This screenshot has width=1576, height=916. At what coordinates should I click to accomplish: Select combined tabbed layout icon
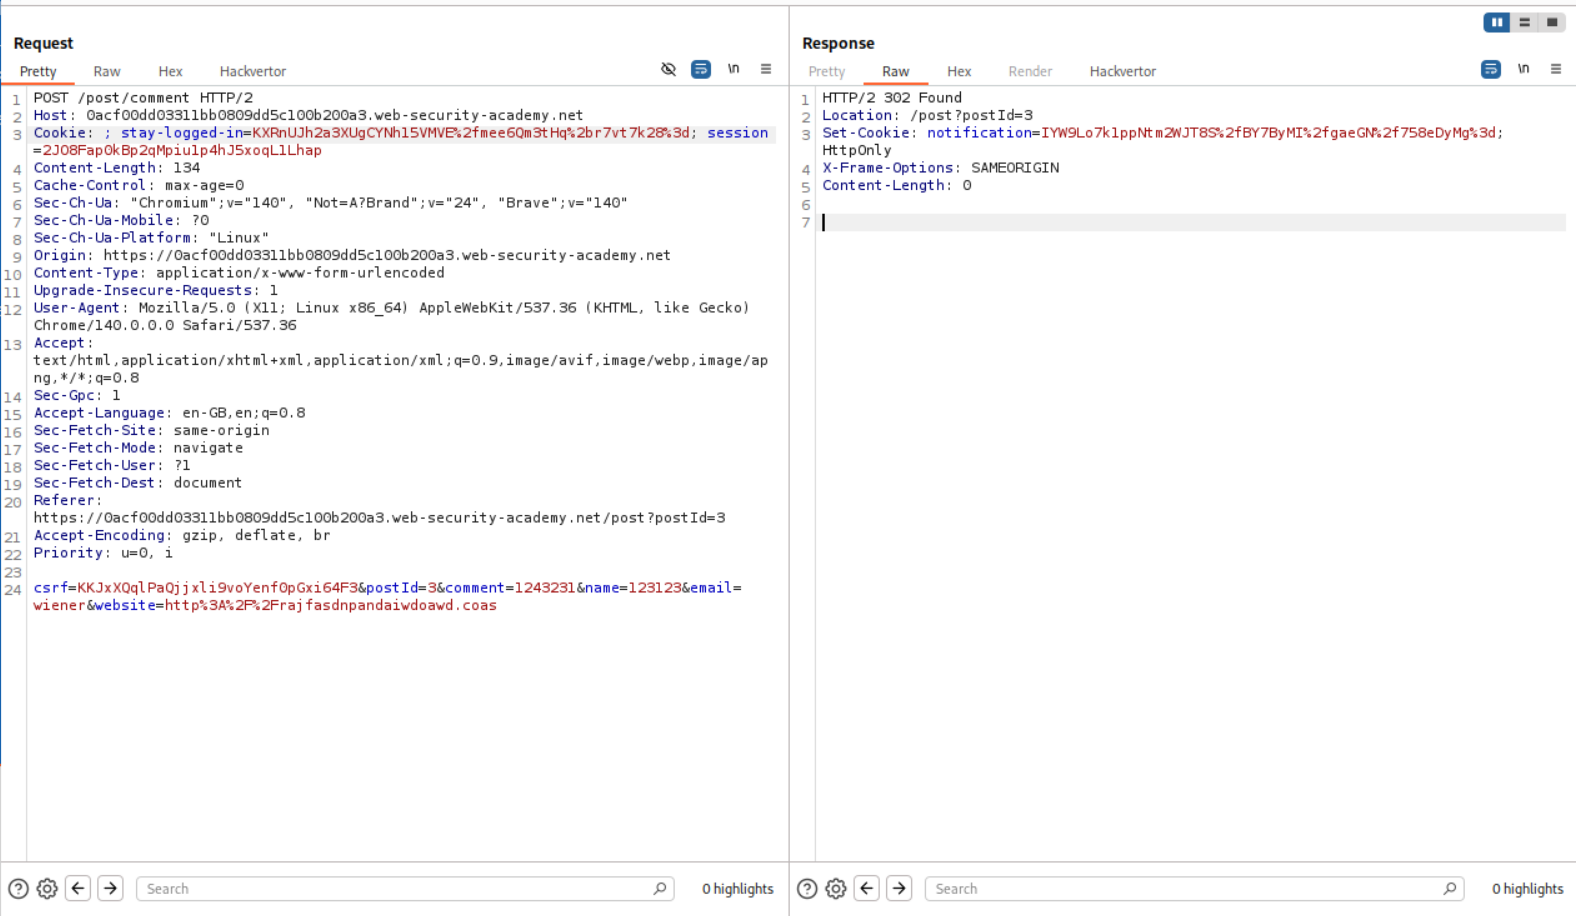tap(1552, 22)
